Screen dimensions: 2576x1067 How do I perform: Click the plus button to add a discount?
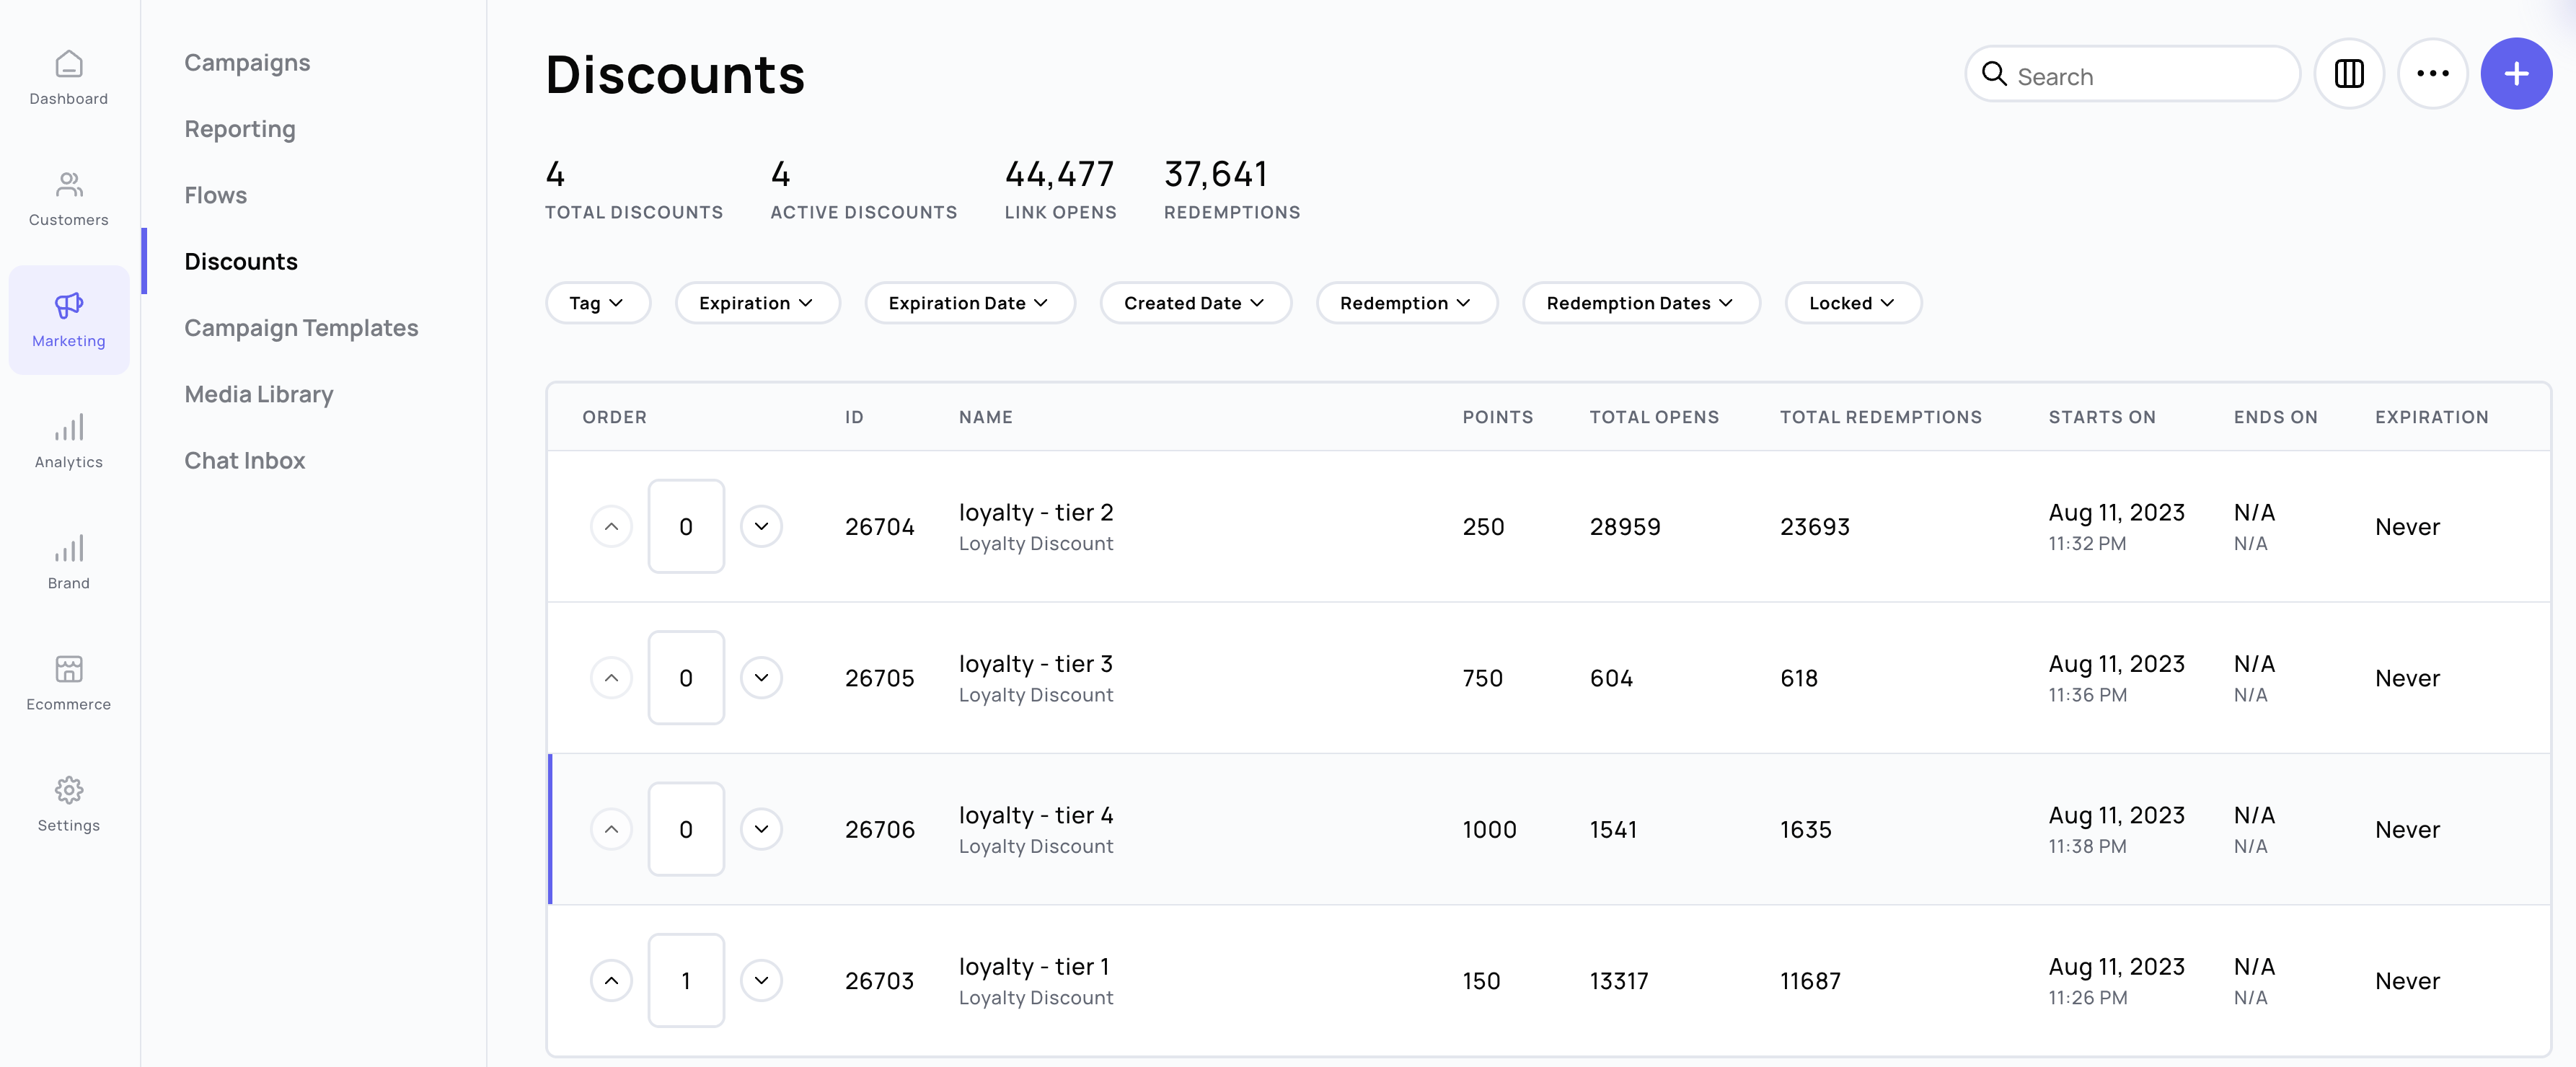click(2516, 74)
